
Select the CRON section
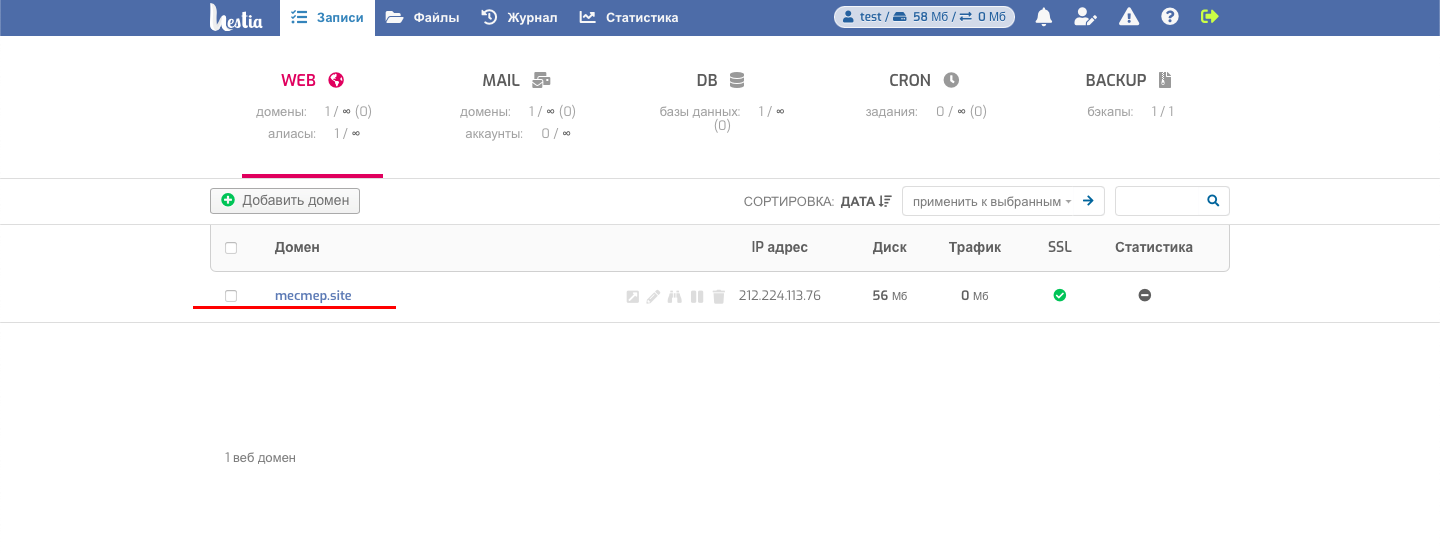tap(923, 80)
